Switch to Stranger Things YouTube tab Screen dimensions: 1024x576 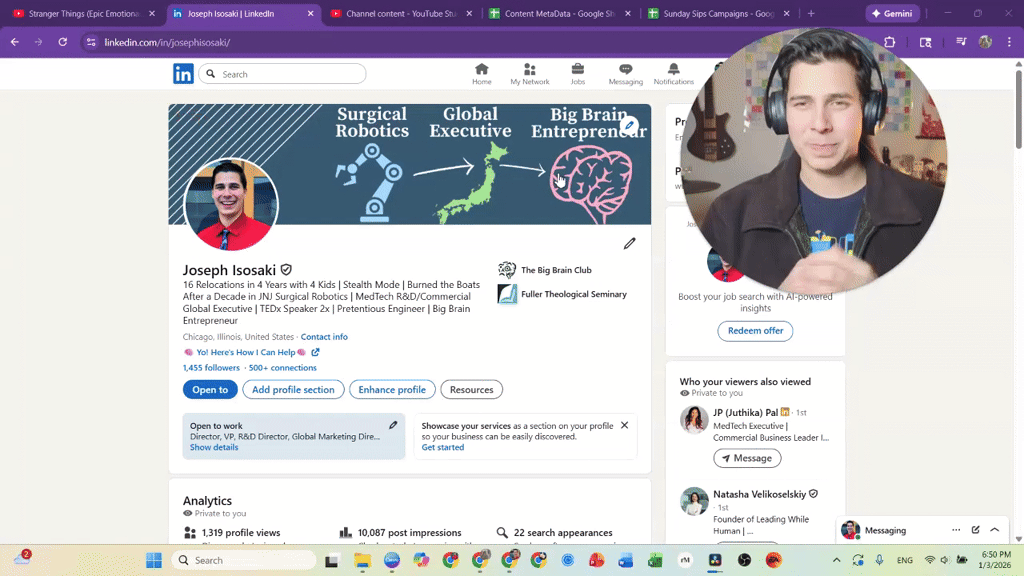click(82, 13)
